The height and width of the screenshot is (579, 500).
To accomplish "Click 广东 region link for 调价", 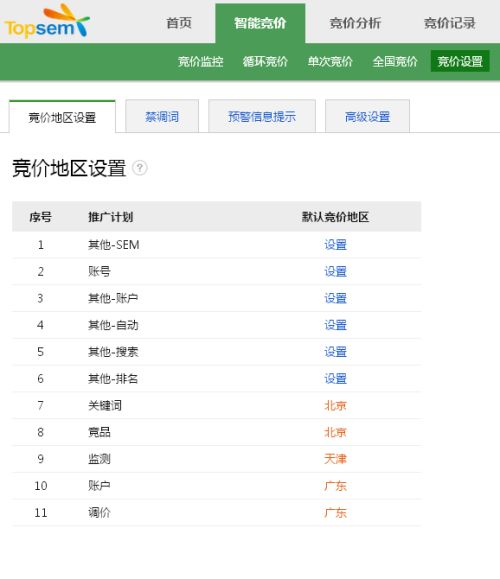I will click(335, 513).
